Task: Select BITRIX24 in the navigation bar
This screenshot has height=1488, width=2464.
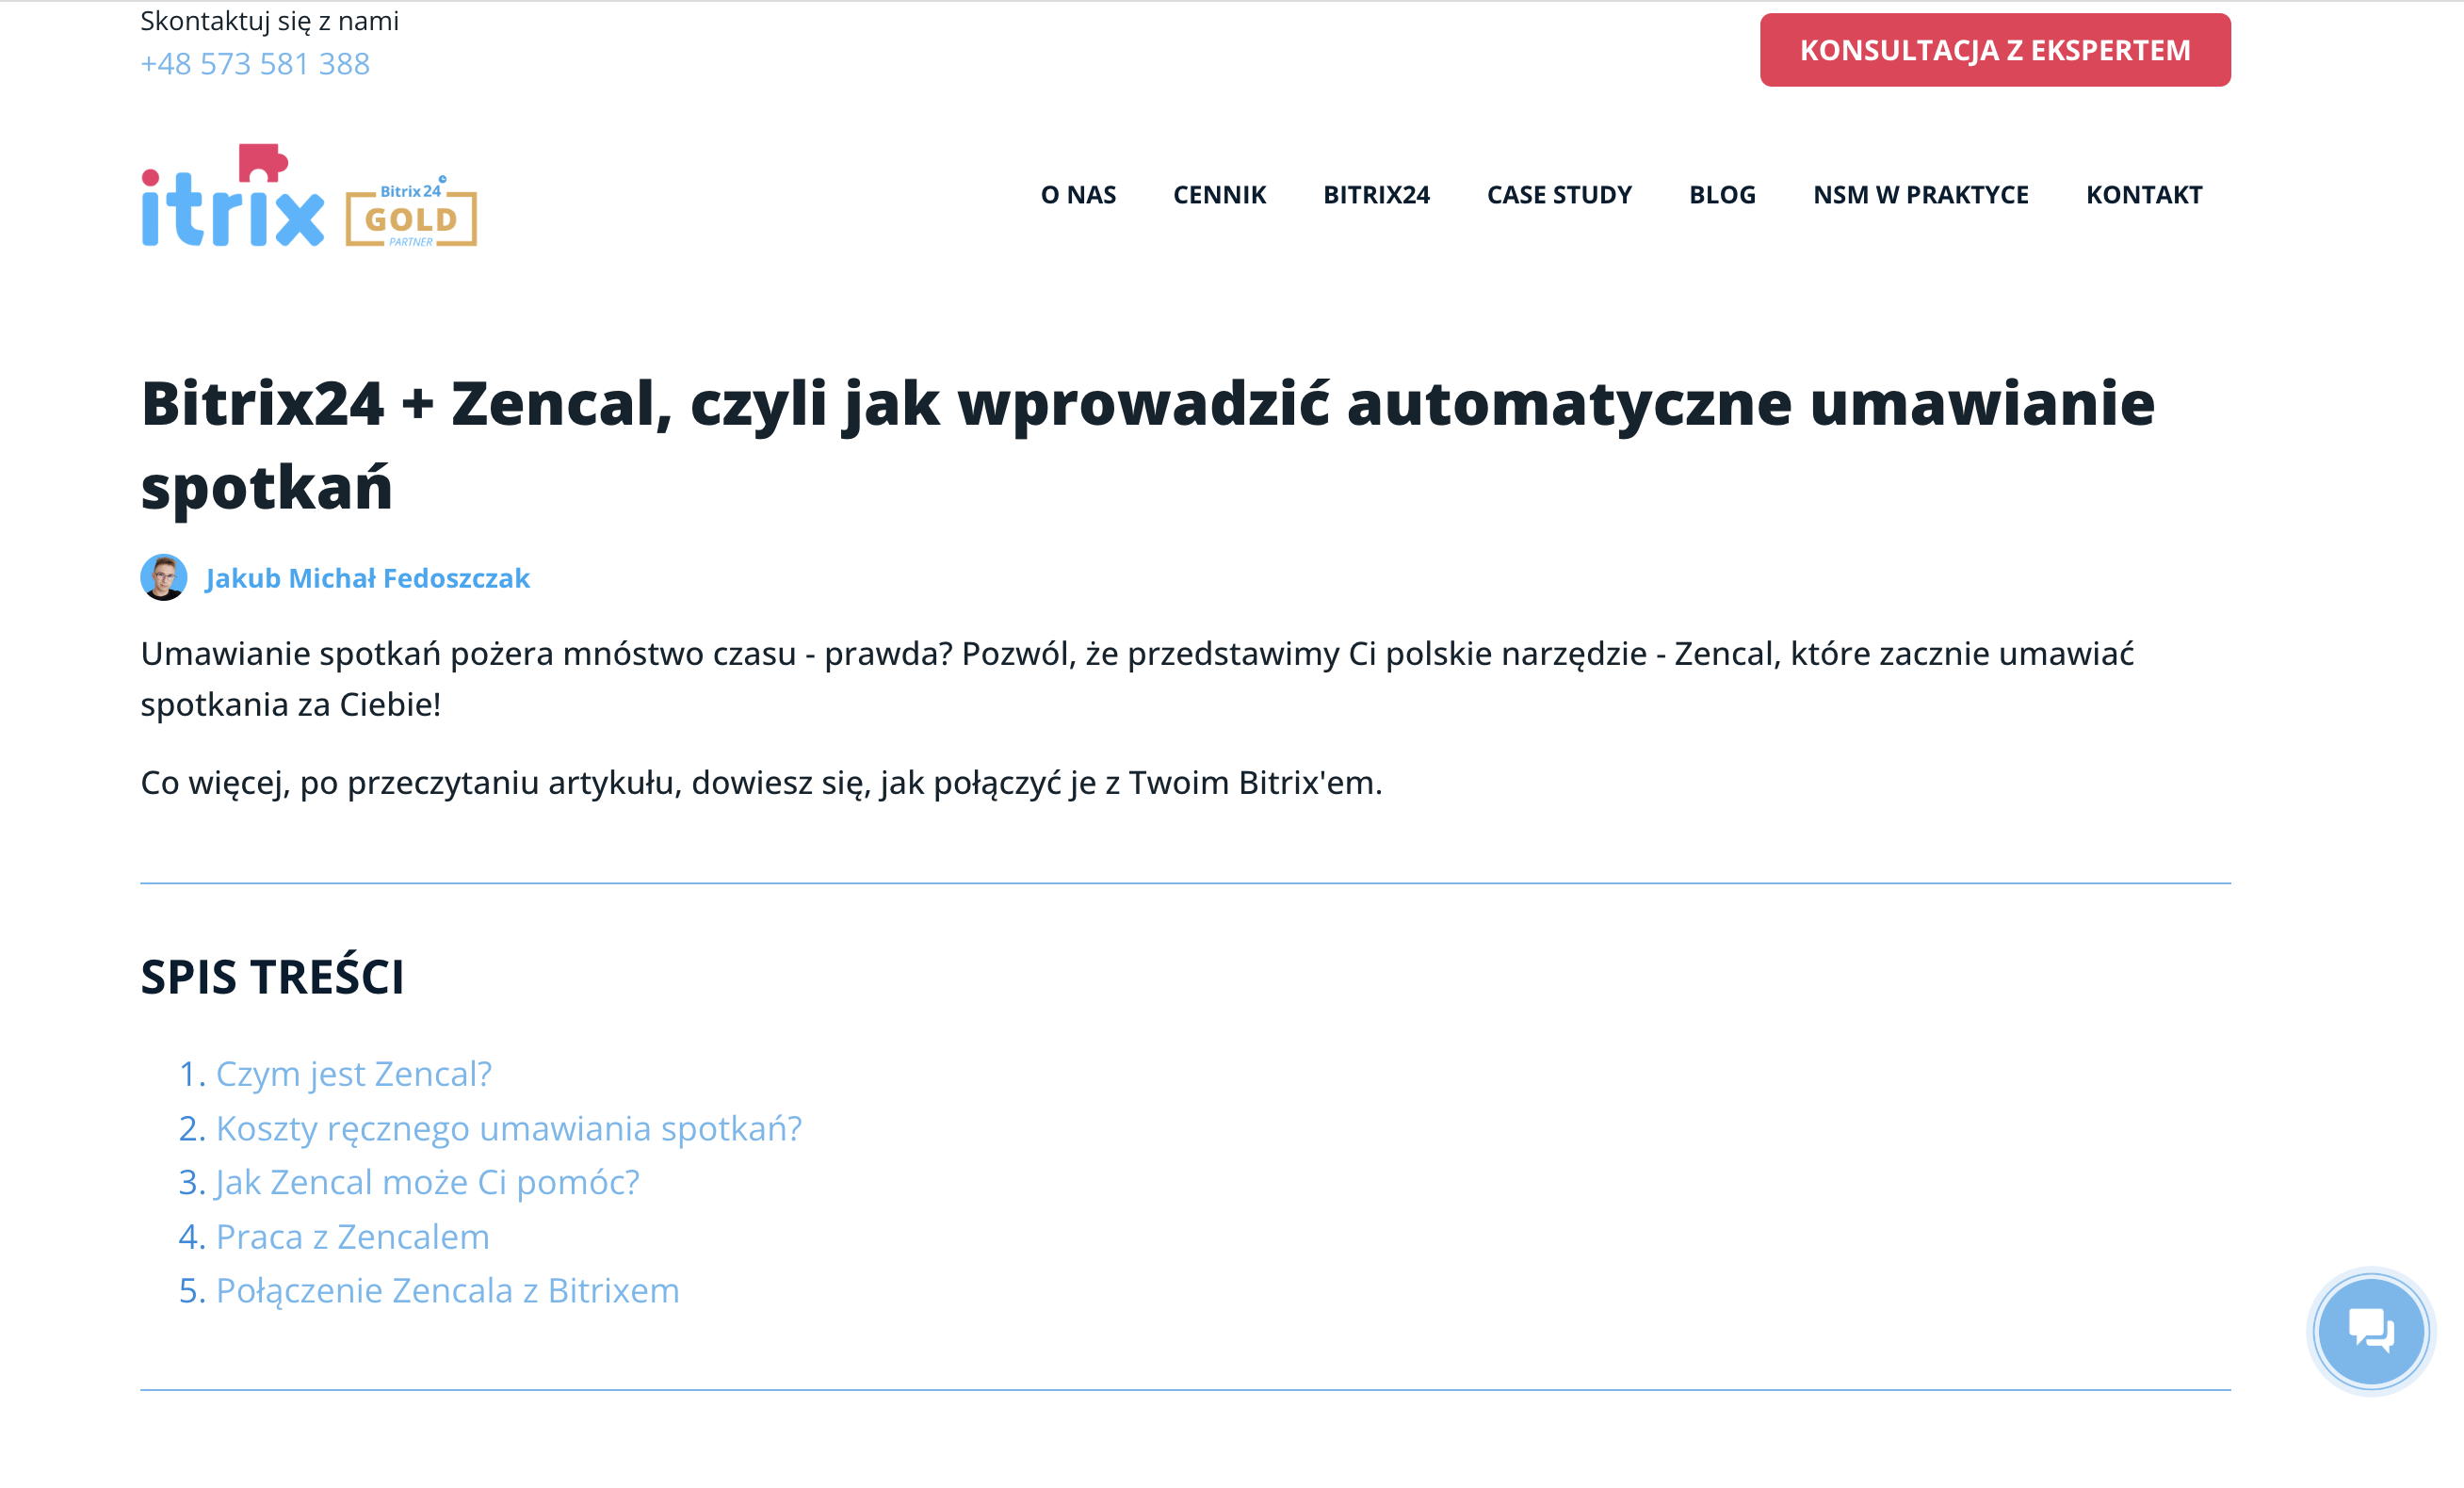Action: click(x=1377, y=195)
